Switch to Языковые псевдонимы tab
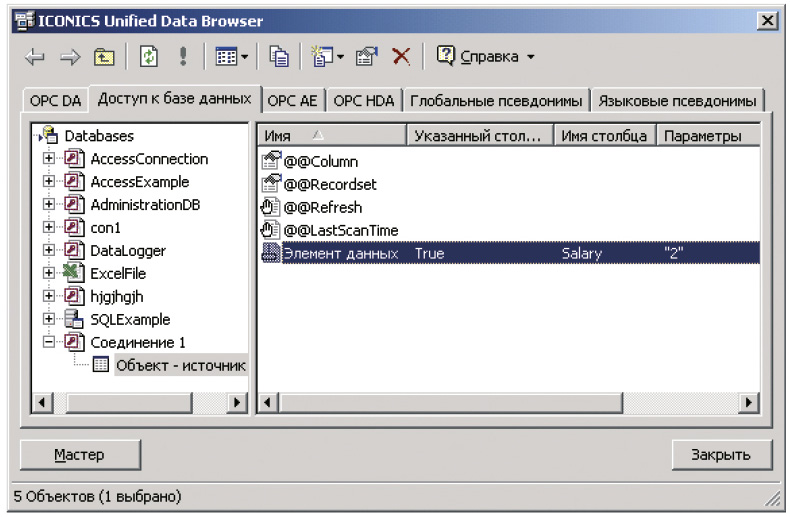The height and width of the screenshot is (517, 790). 678,101
